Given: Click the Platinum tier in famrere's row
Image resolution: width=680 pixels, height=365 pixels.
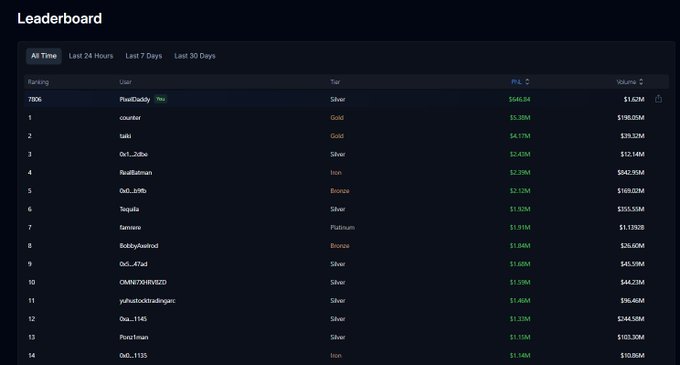Looking at the screenshot, I should click(x=343, y=227).
